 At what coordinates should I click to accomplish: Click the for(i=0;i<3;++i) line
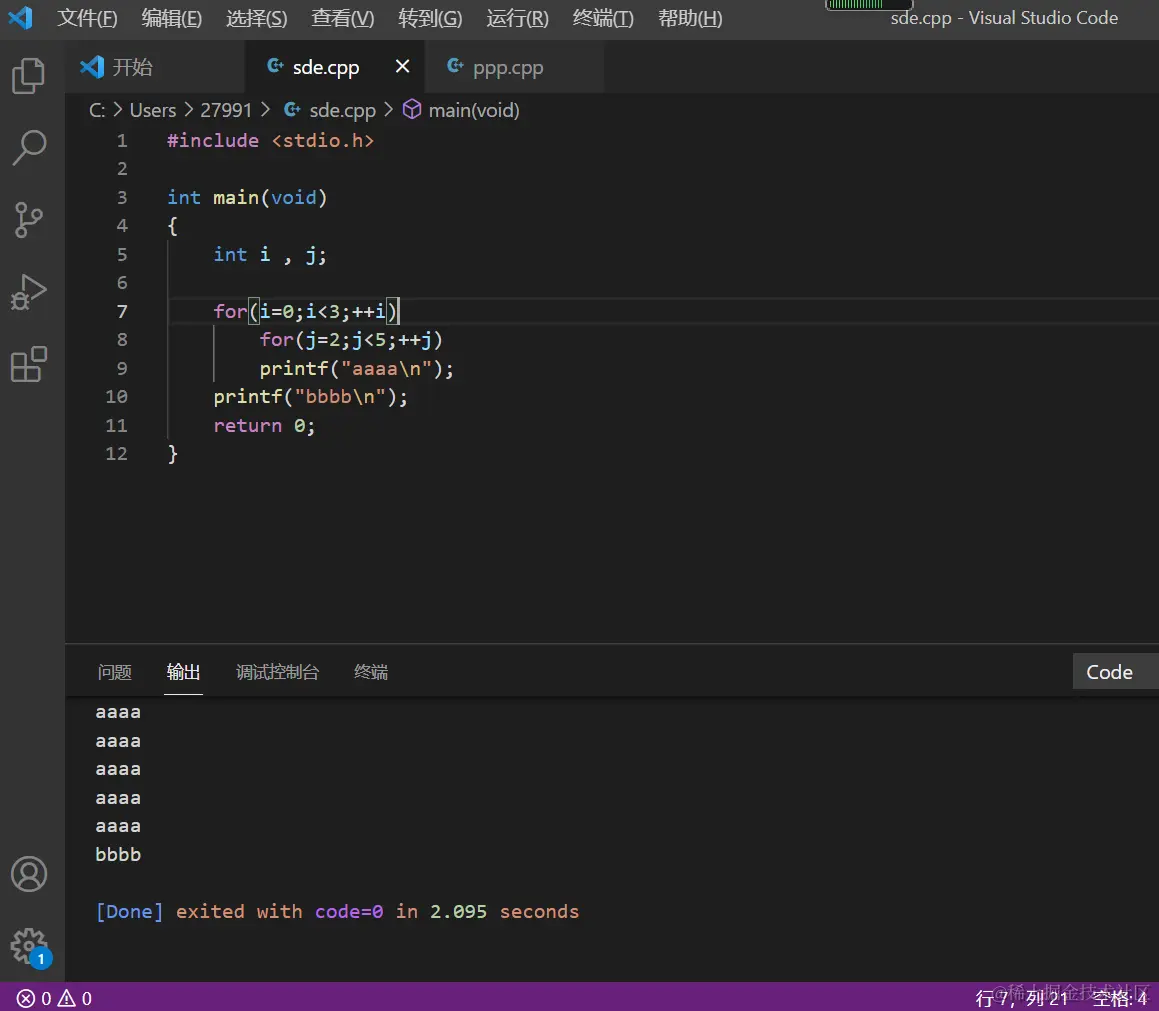[306, 311]
